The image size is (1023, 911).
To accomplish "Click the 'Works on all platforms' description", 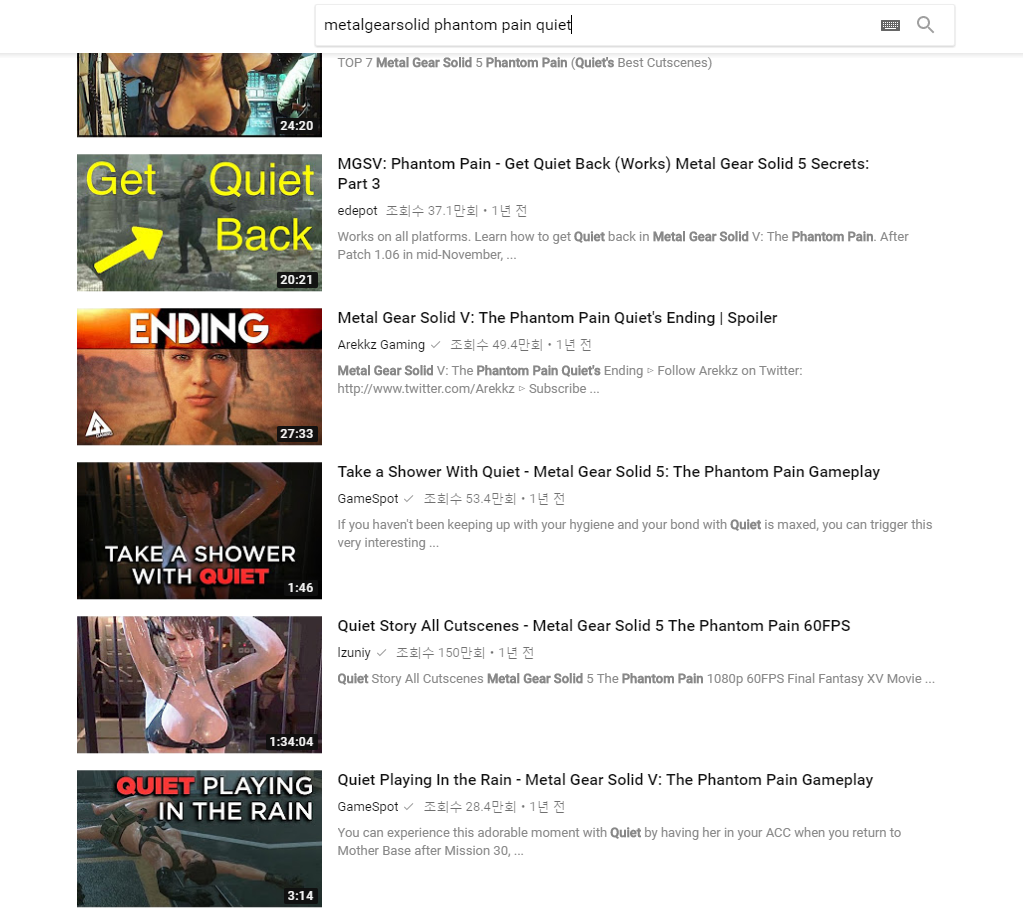I will pos(623,245).
